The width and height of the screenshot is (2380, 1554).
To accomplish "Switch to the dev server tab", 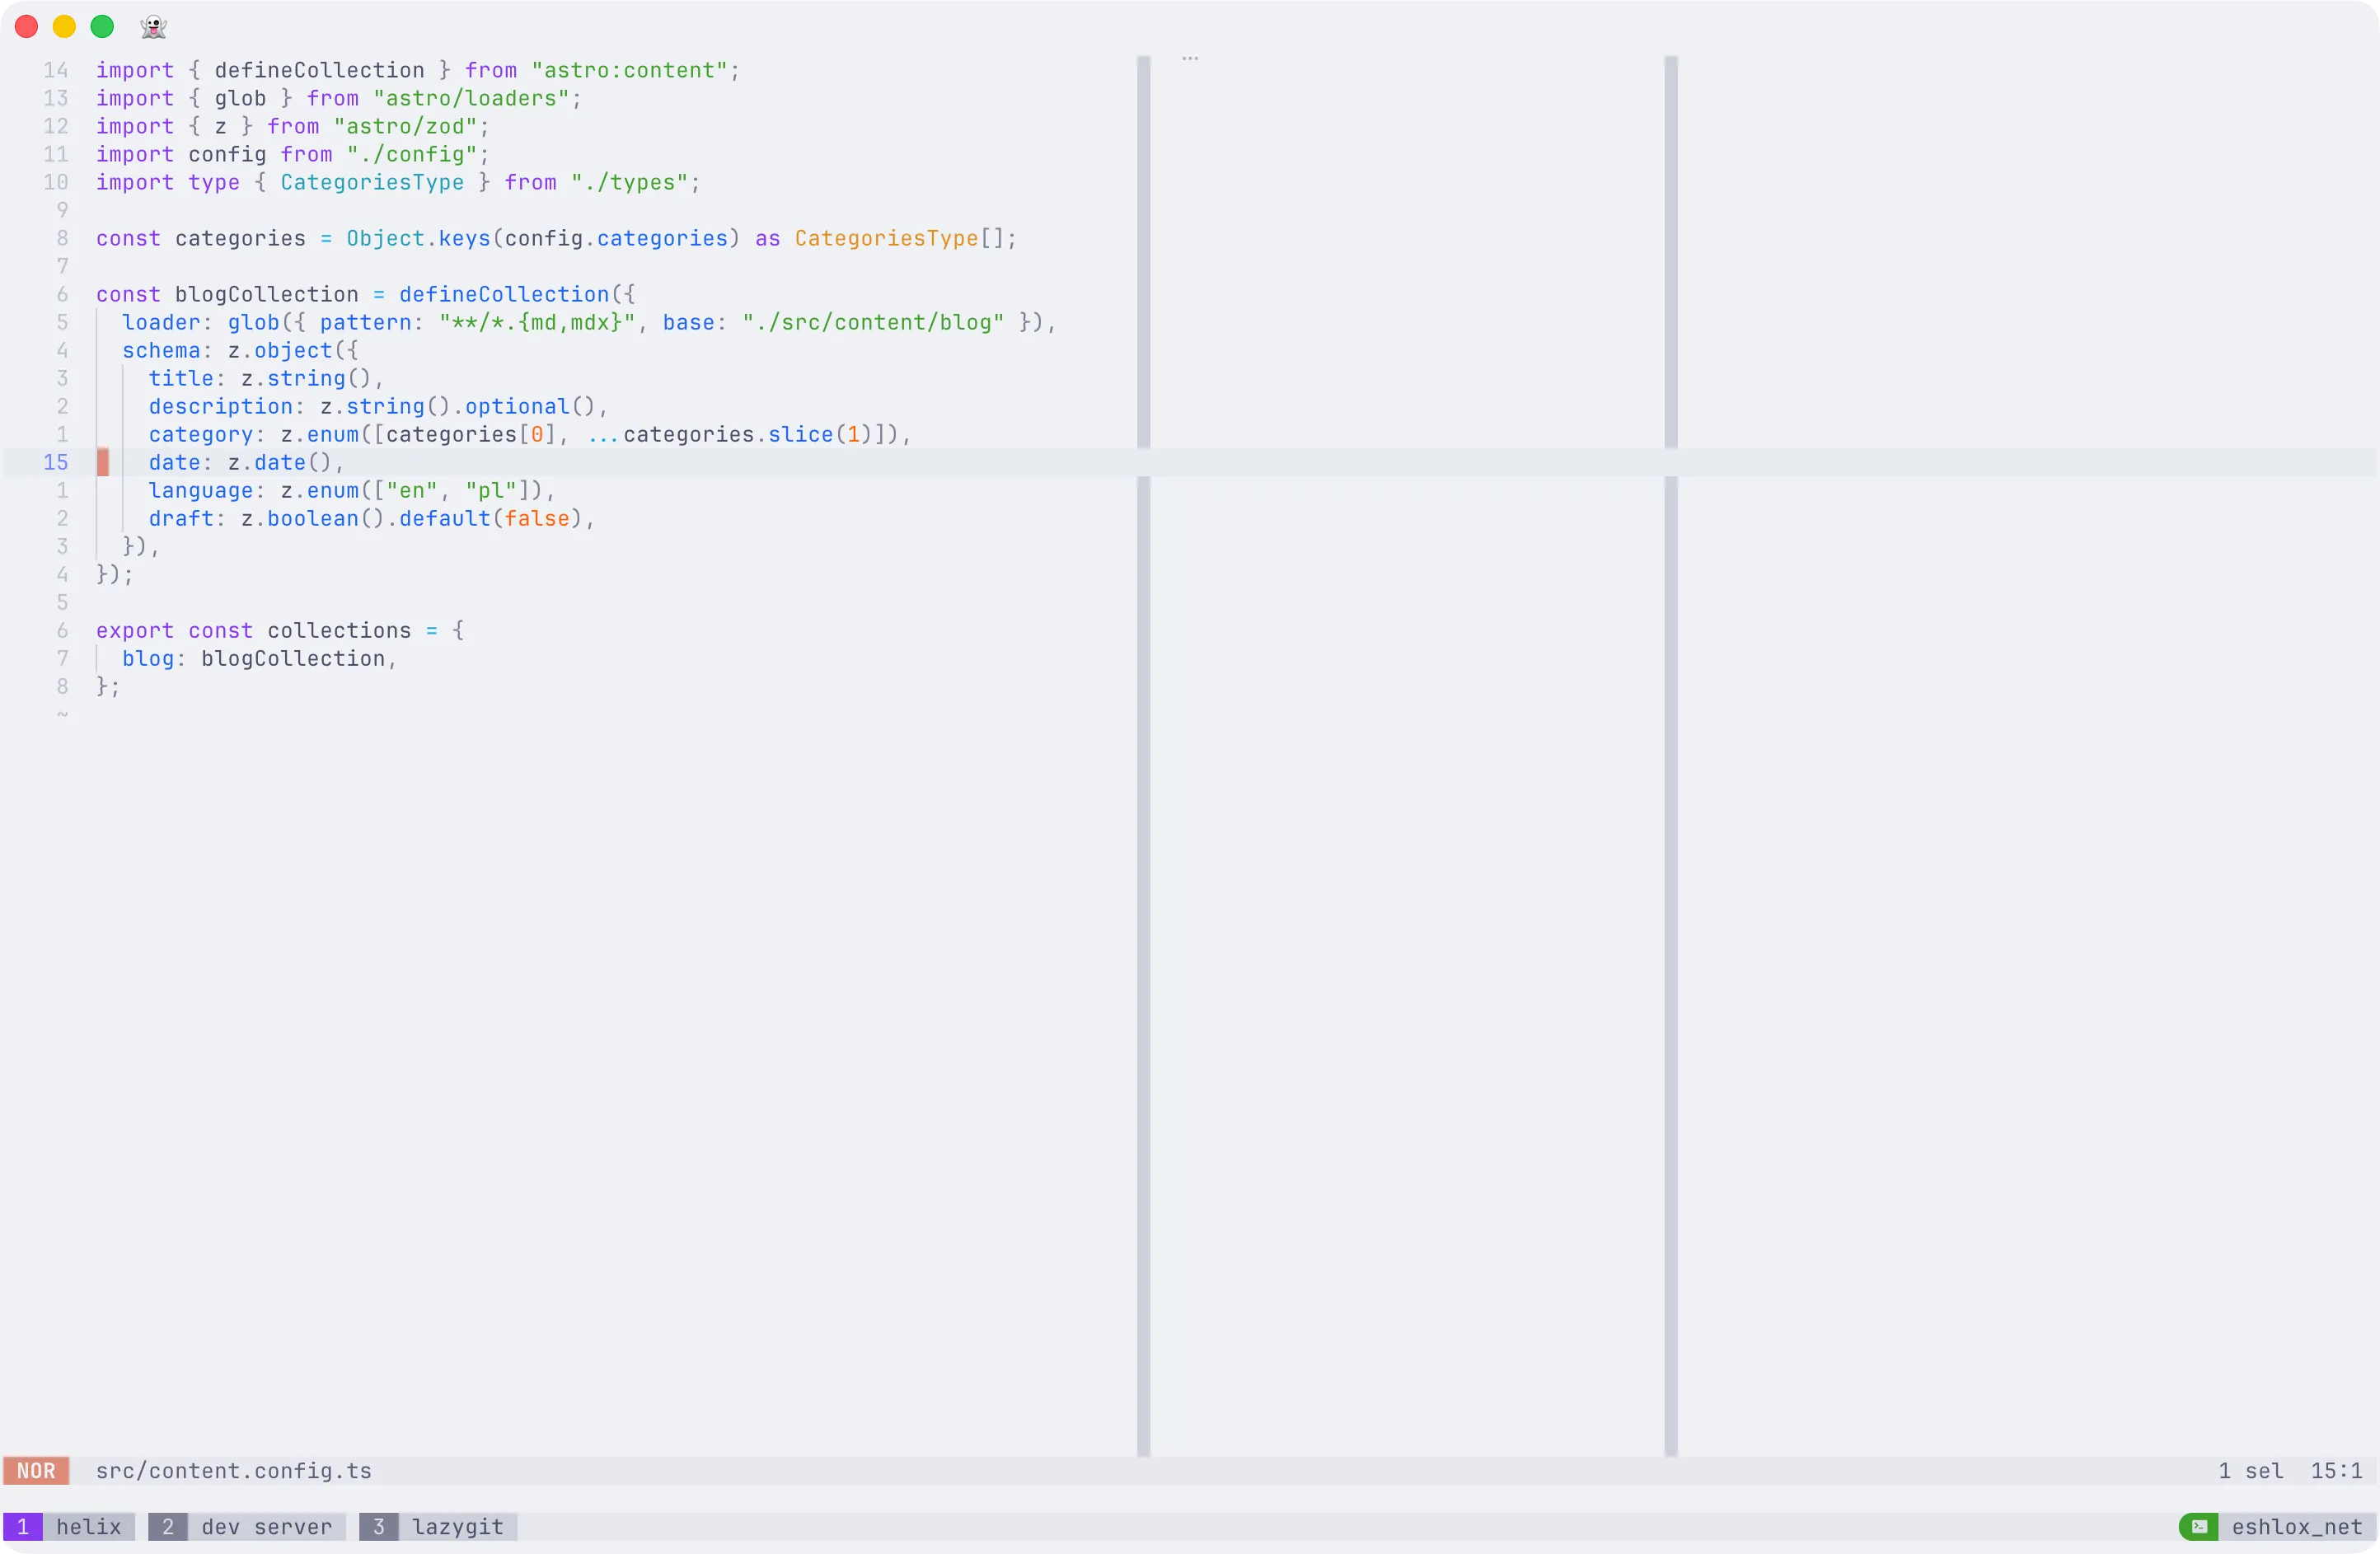I will [266, 1527].
